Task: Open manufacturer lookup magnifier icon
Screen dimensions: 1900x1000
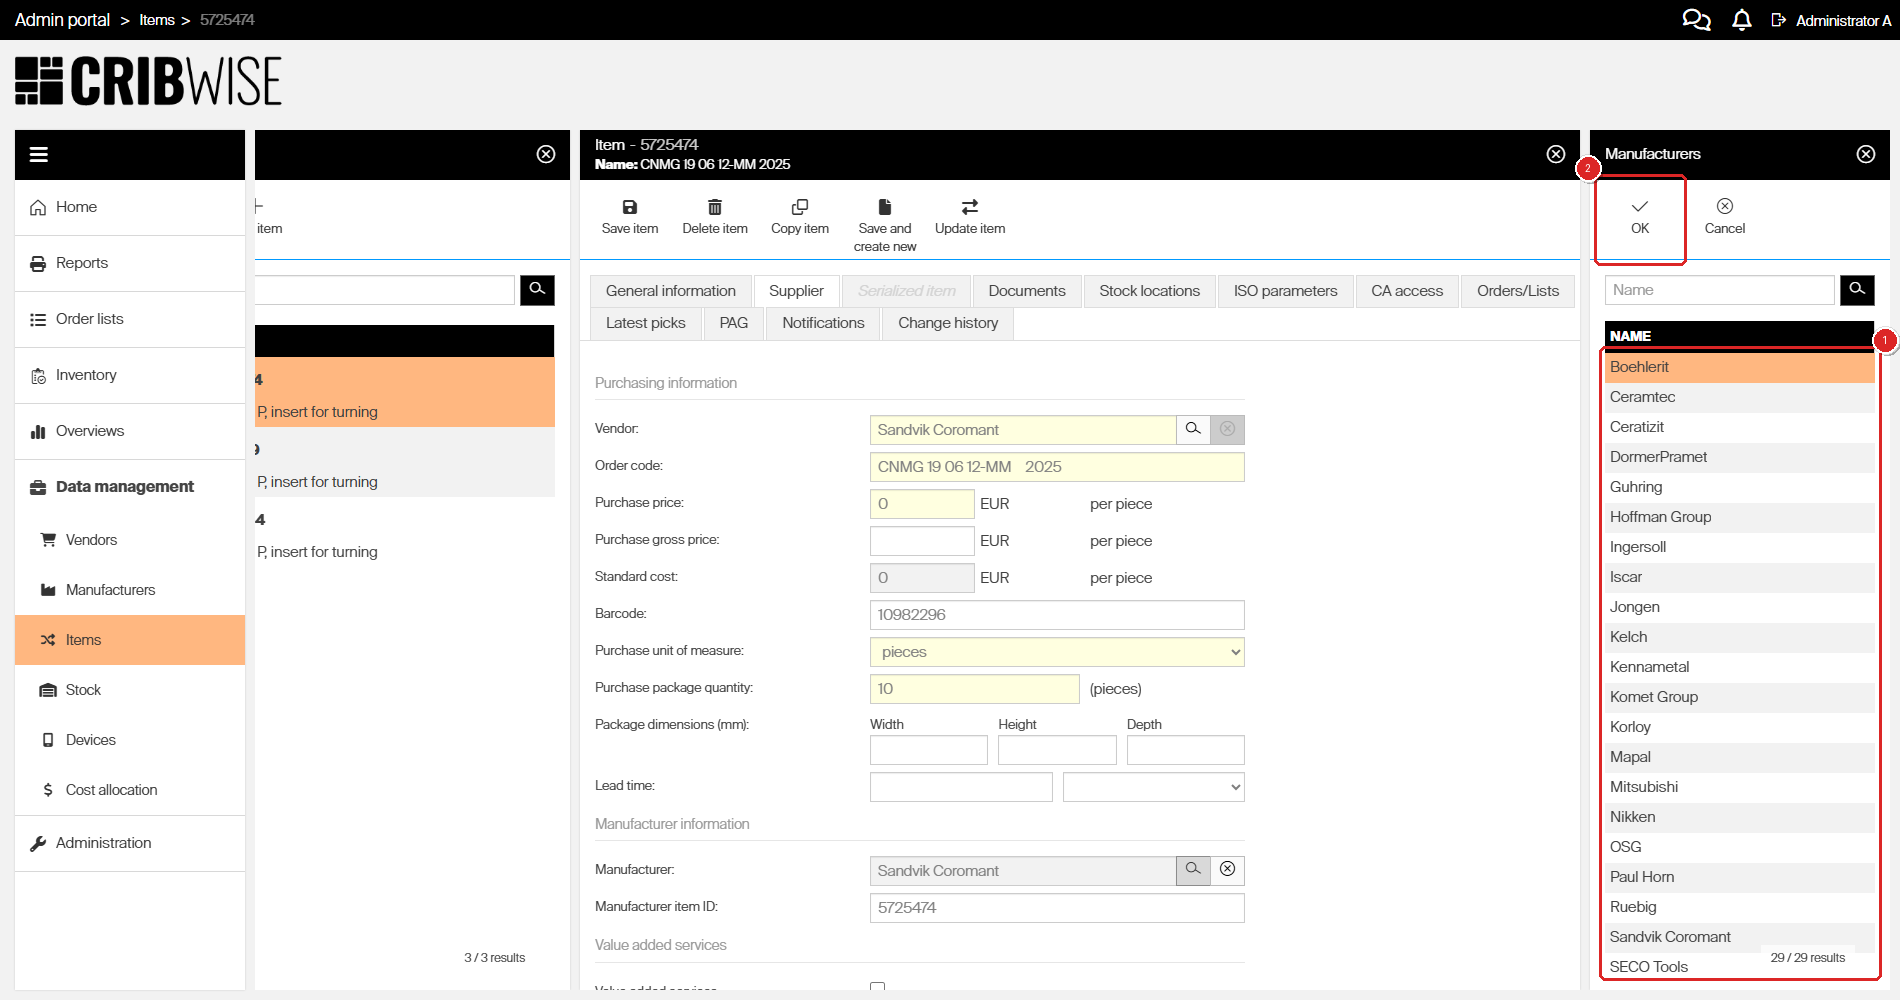Action: 1193,870
